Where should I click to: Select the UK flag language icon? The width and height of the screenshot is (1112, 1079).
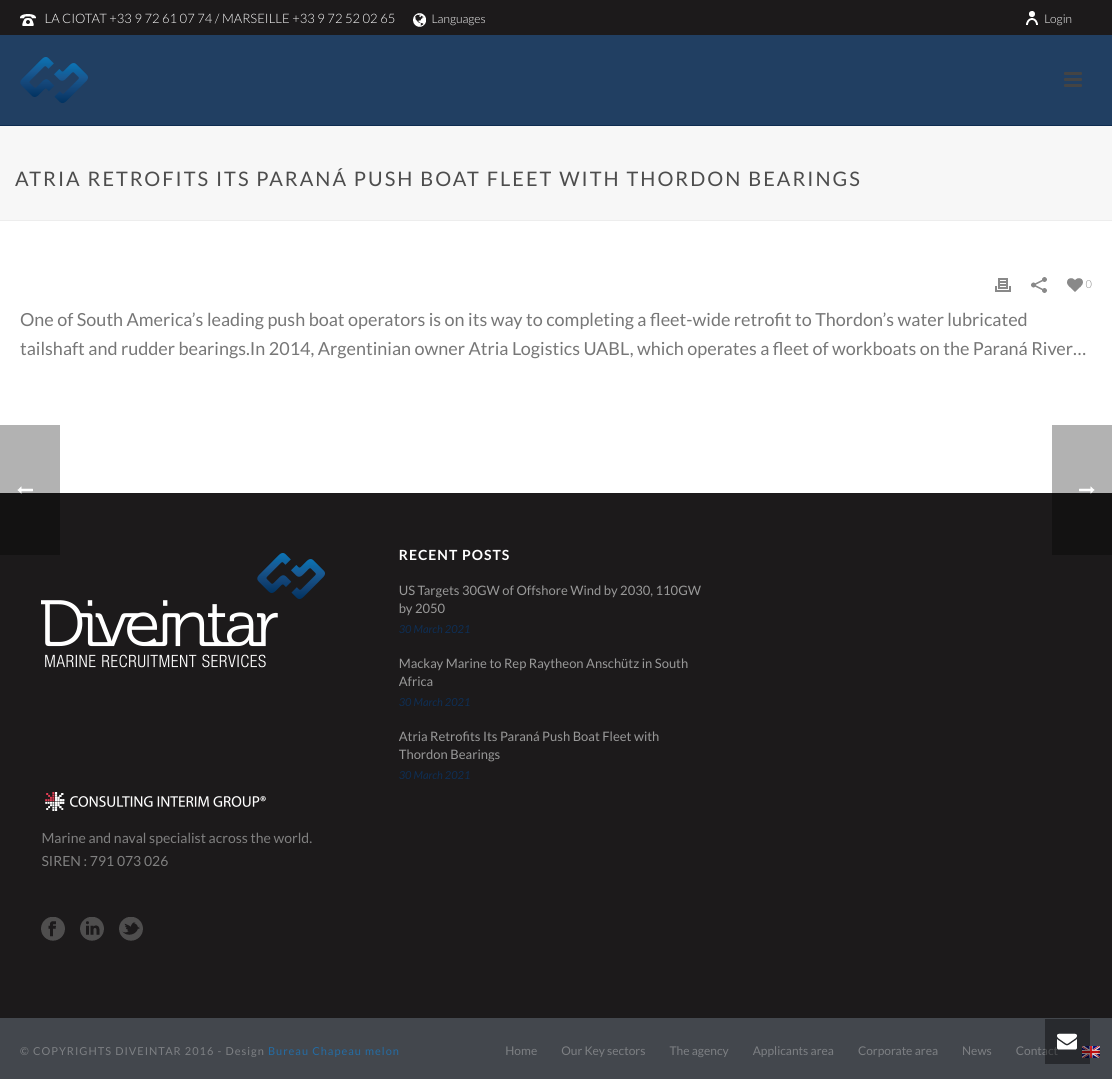click(x=1091, y=1052)
